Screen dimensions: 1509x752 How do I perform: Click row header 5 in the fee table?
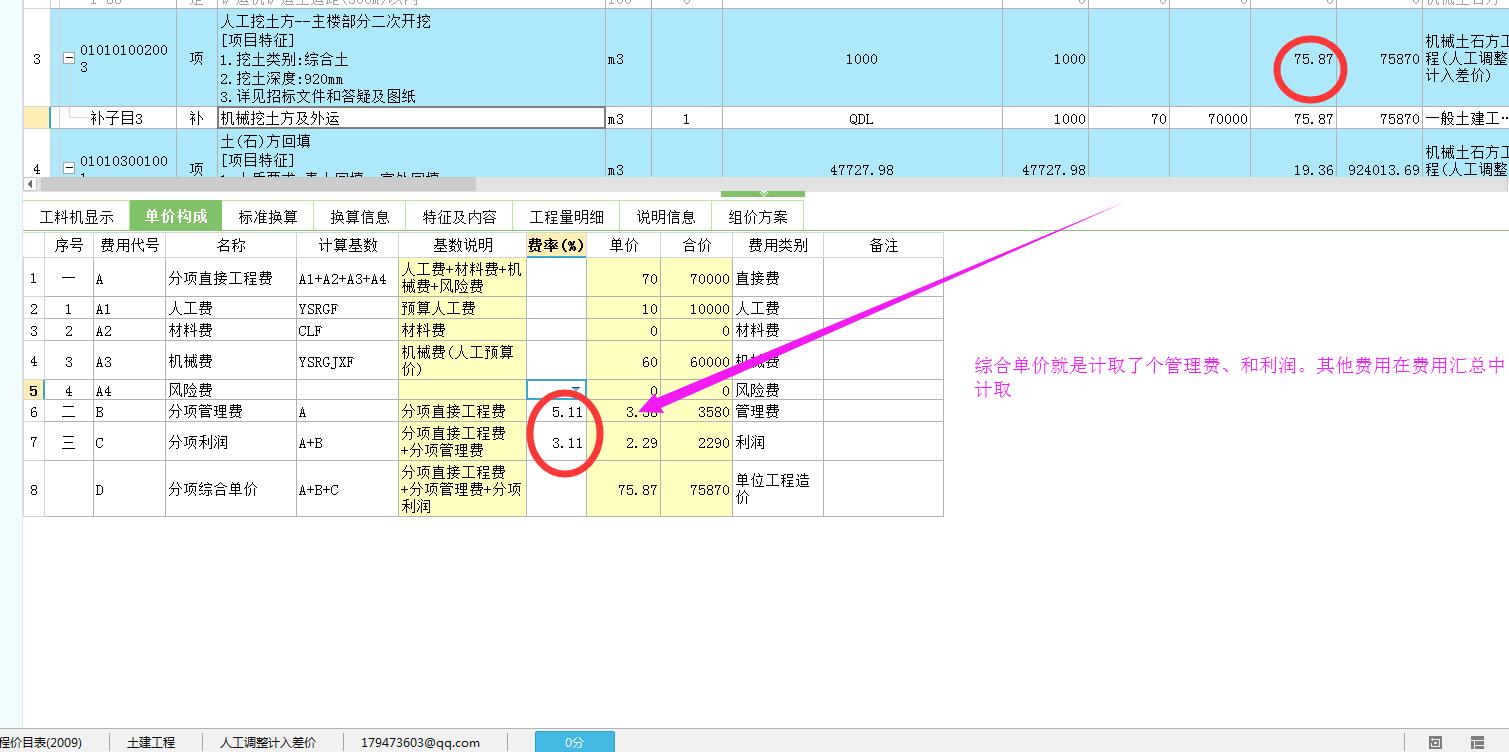tap(33, 390)
